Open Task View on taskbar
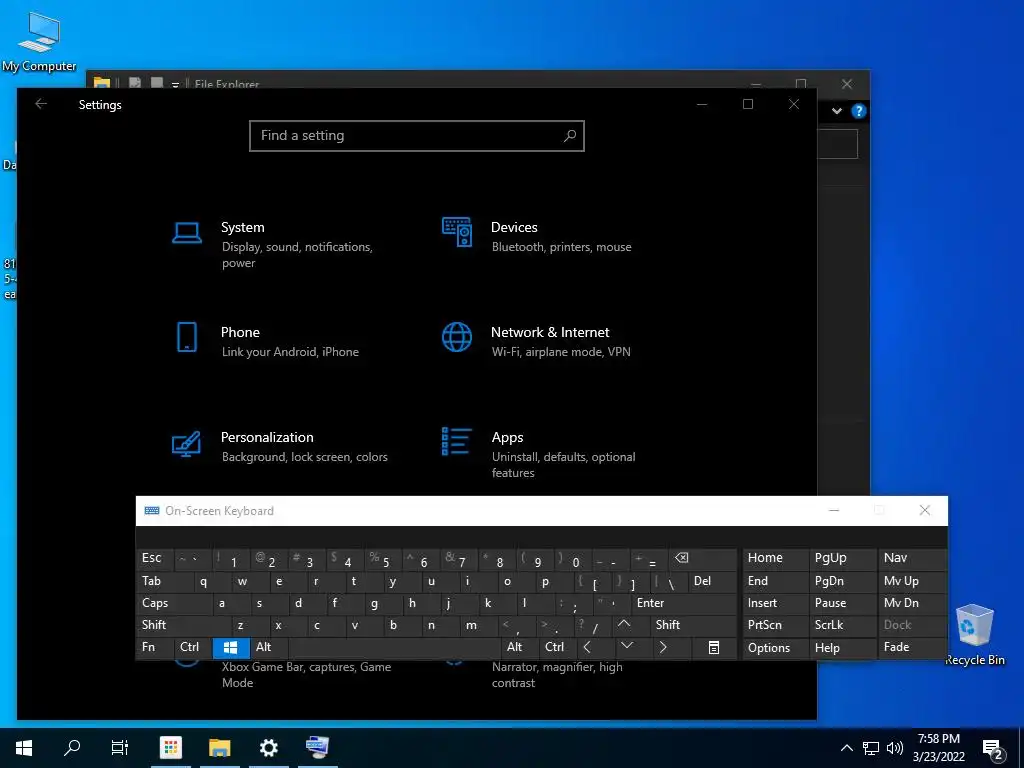Image resolution: width=1024 pixels, height=768 pixels. click(120, 748)
